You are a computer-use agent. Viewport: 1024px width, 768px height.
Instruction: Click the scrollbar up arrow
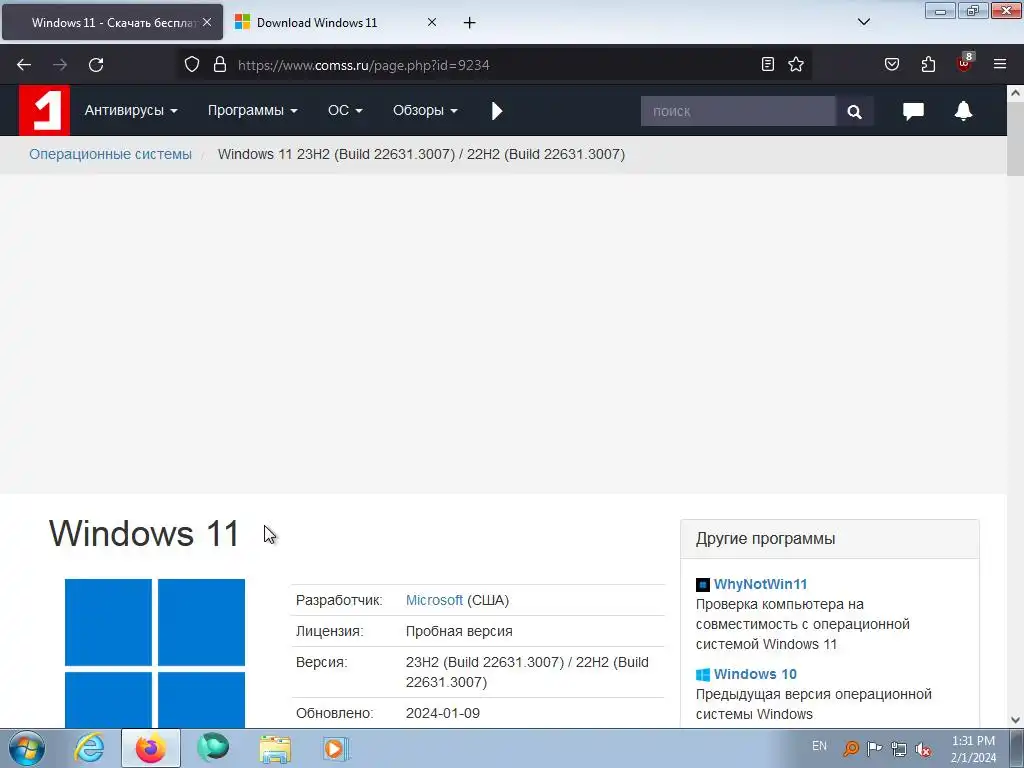point(1015,93)
